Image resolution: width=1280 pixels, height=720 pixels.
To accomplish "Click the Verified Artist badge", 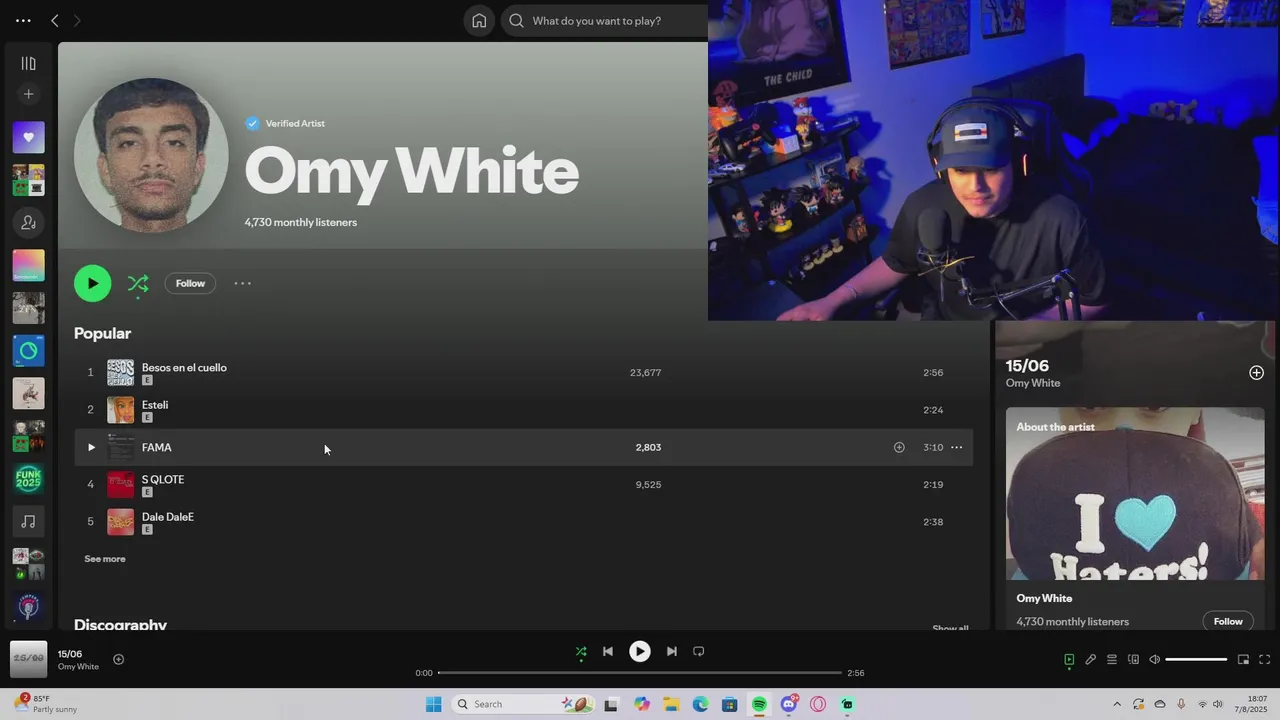I will click(x=285, y=123).
